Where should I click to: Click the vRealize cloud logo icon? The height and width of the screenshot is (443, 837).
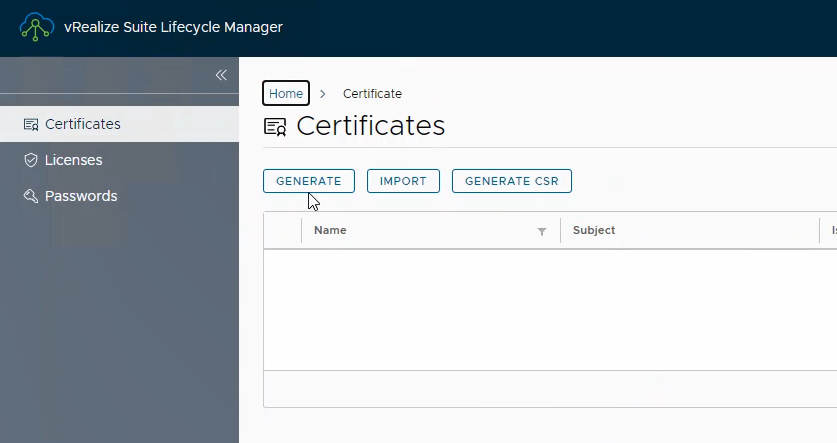tap(36, 27)
